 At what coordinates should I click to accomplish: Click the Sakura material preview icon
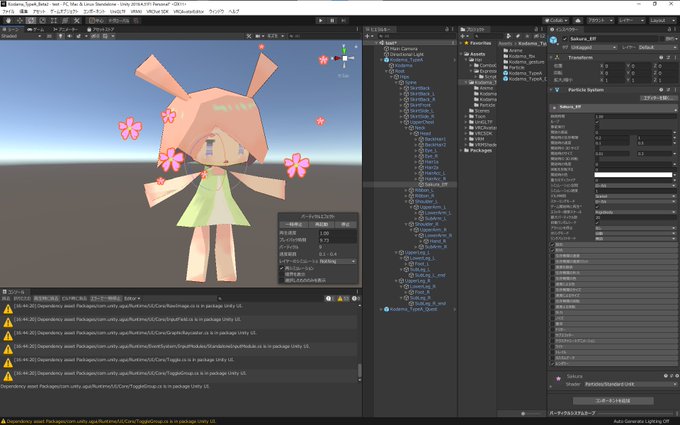(558, 379)
